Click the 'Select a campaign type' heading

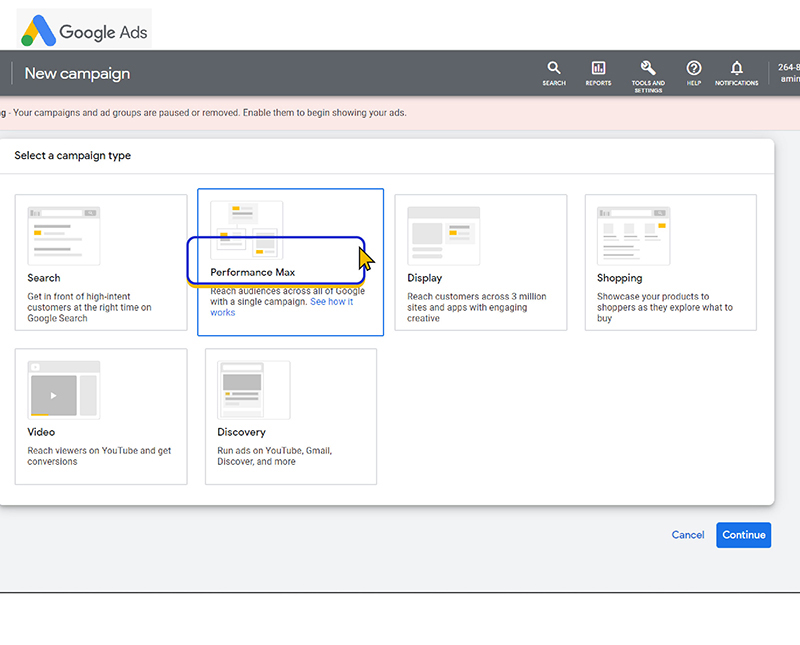click(72, 156)
